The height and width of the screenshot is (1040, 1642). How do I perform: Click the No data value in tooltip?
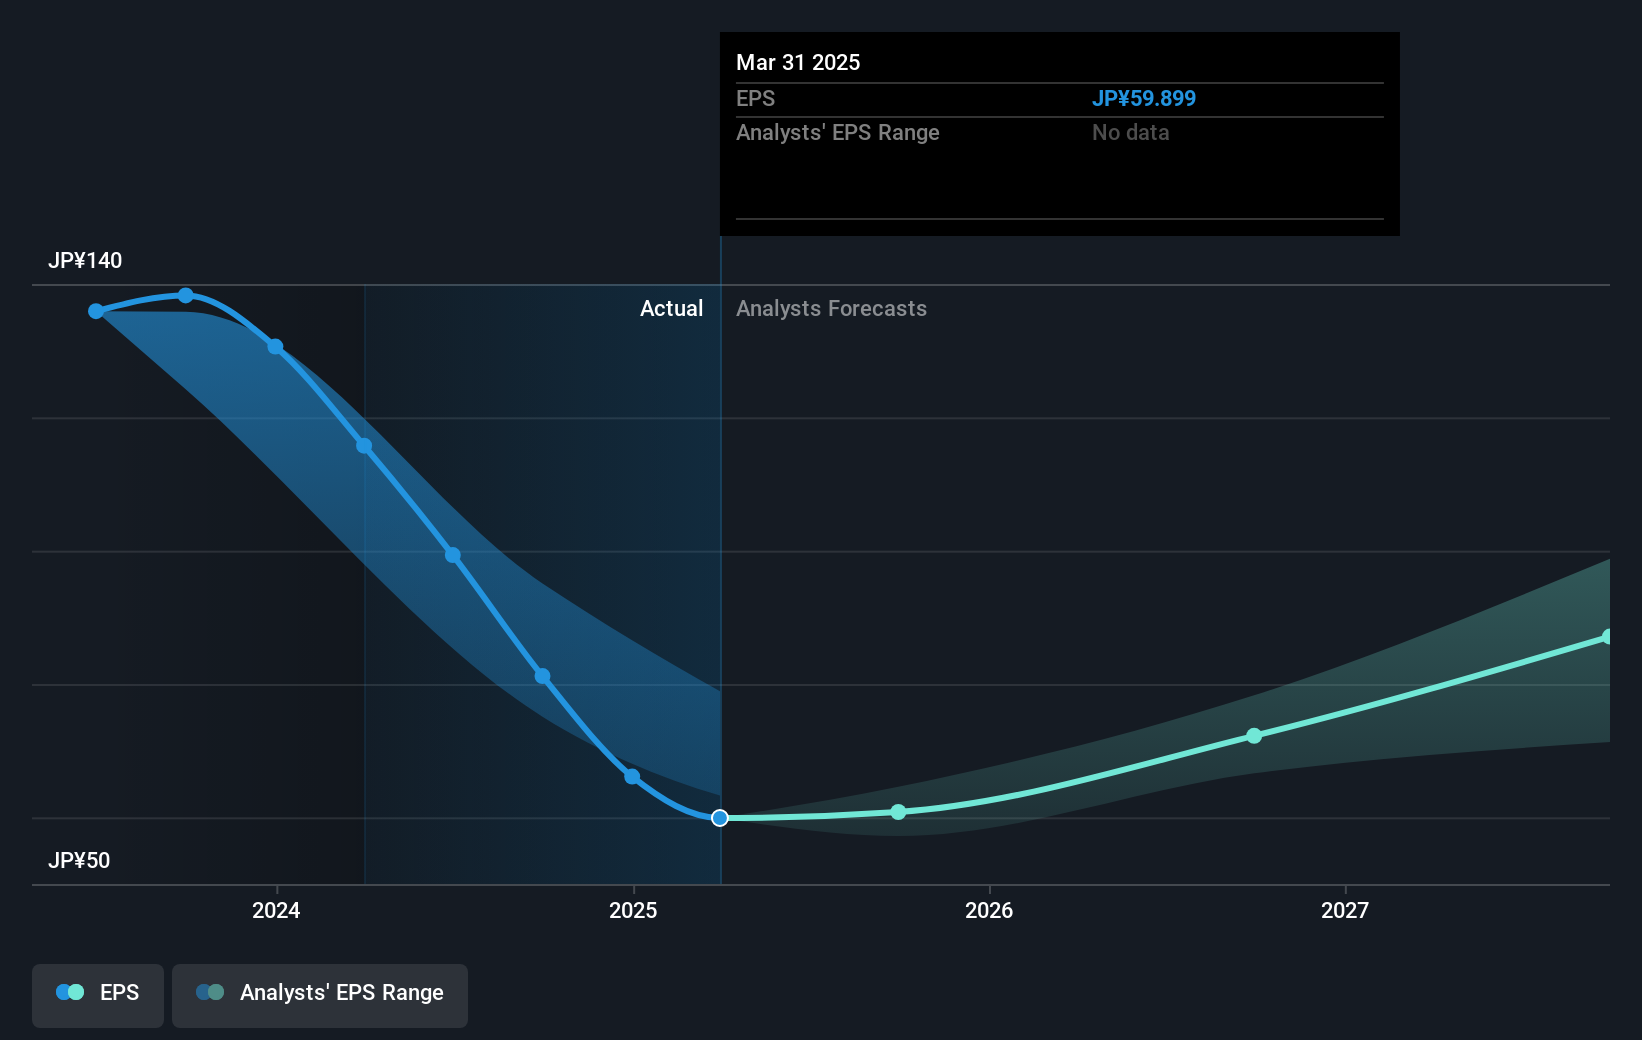1131,133
